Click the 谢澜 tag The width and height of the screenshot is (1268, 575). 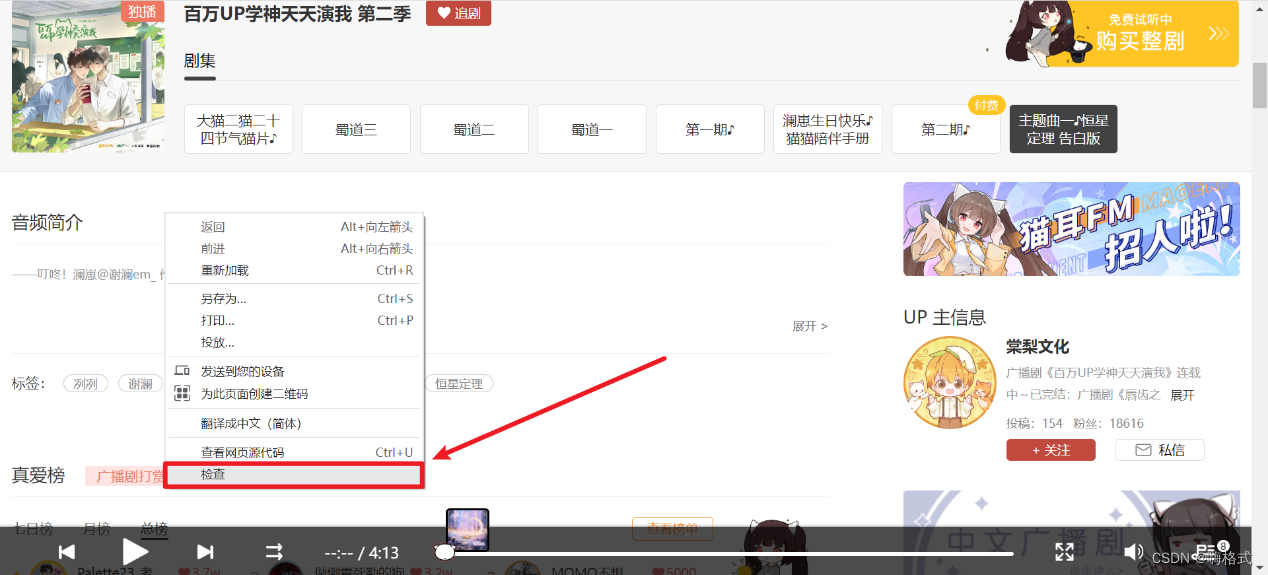pos(140,383)
